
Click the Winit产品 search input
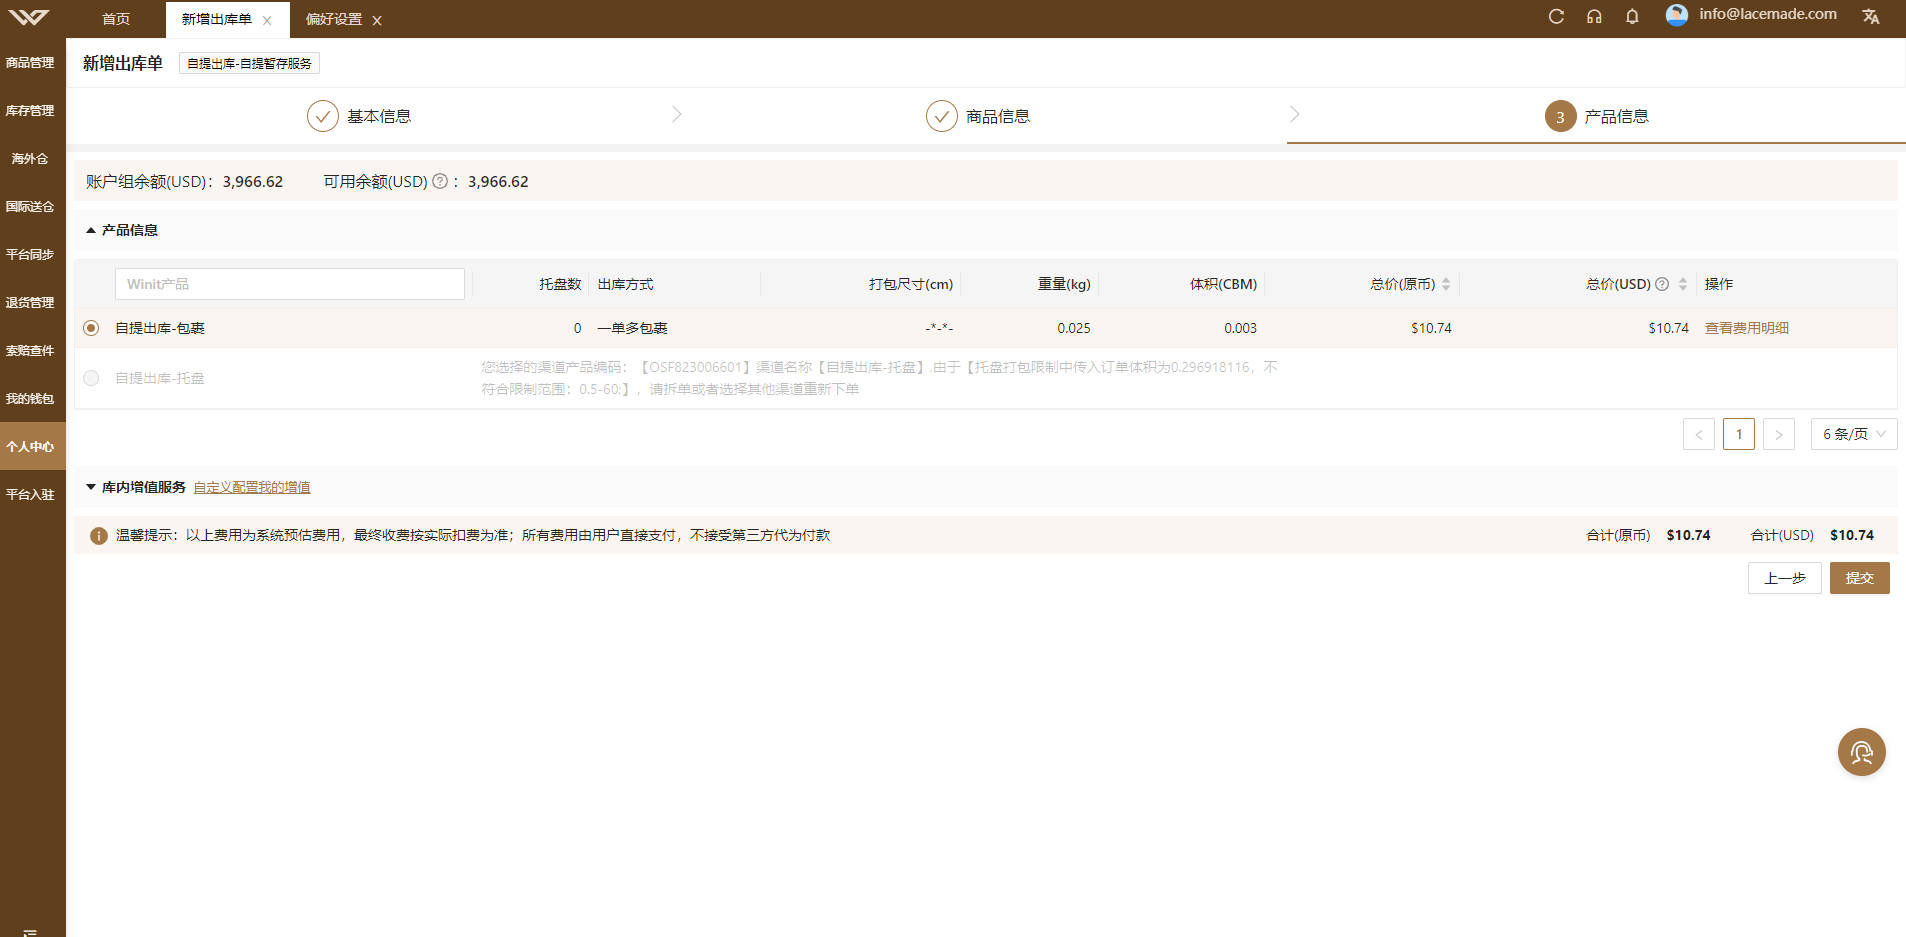tap(290, 284)
